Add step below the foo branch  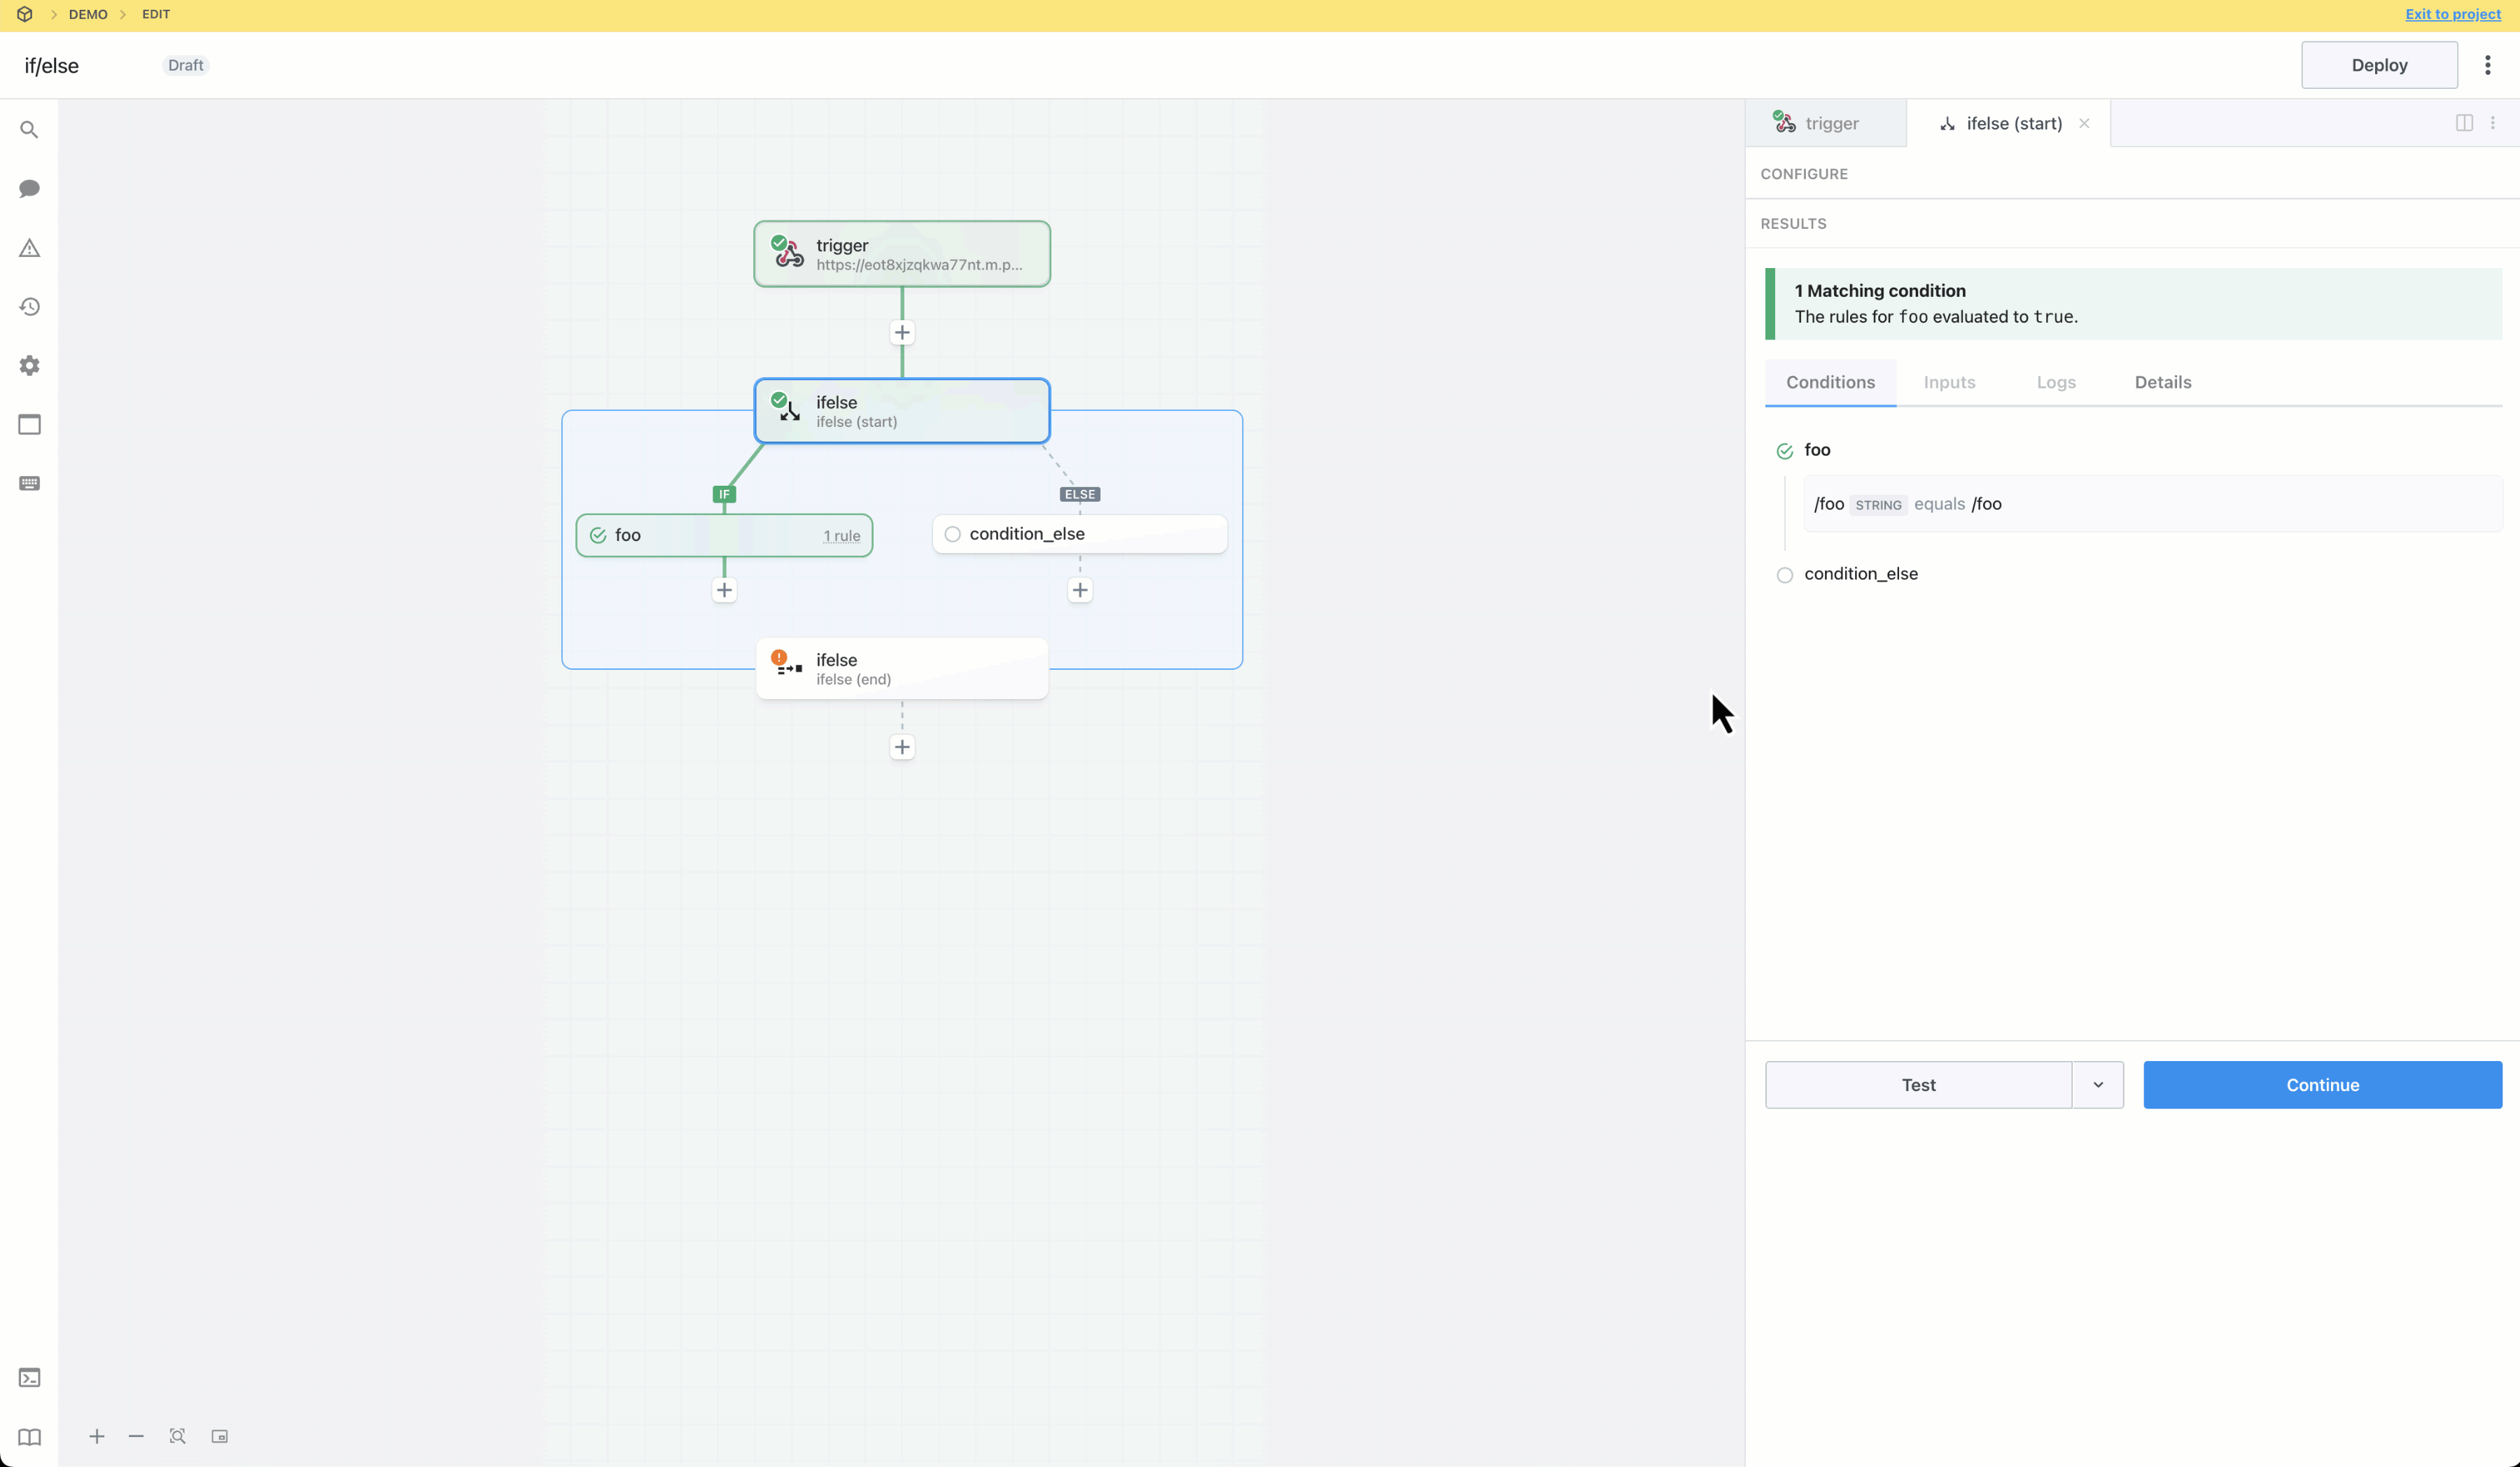point(724,590)
